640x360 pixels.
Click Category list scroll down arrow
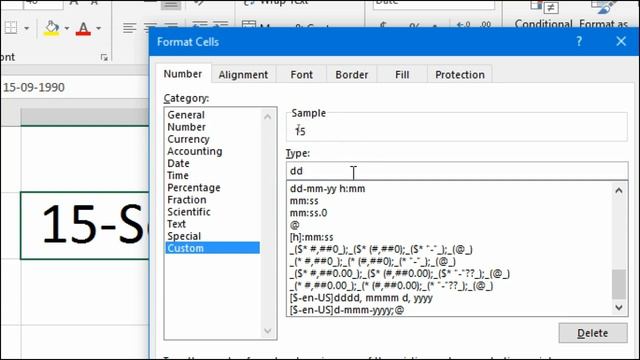click(x=267, y=331)
